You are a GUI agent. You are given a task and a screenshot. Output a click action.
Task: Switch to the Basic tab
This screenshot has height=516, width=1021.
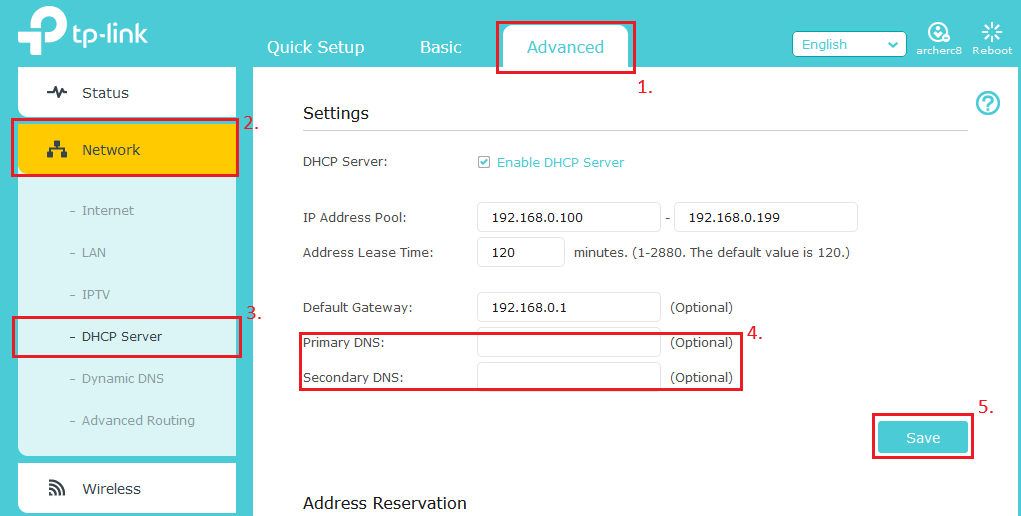click(x=440, y=47)
